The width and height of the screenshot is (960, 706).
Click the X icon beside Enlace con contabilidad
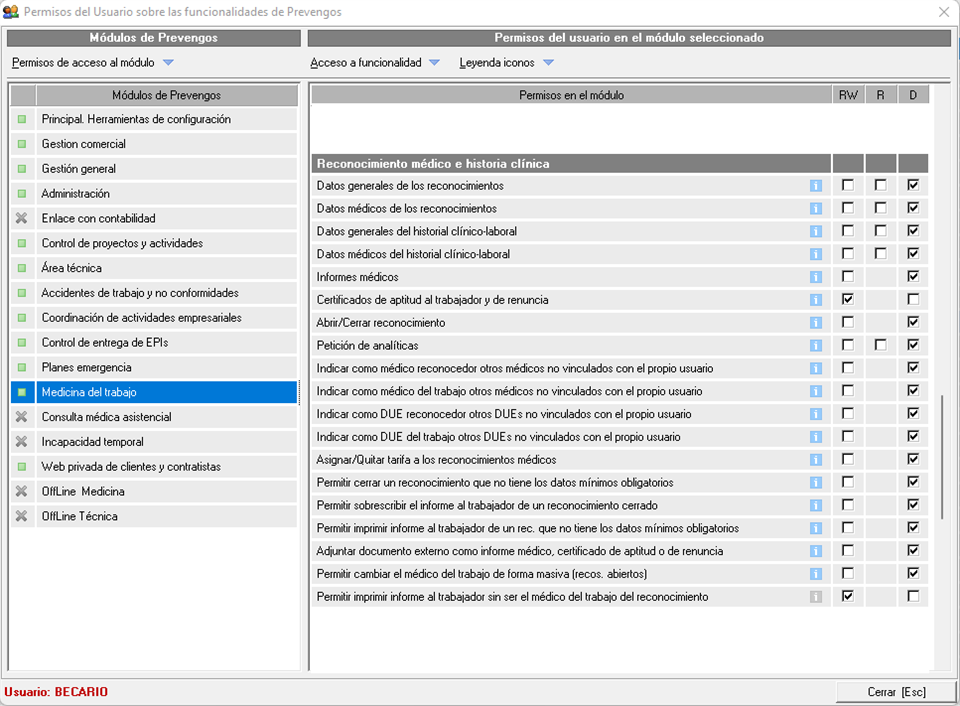[x=22, y=218]
